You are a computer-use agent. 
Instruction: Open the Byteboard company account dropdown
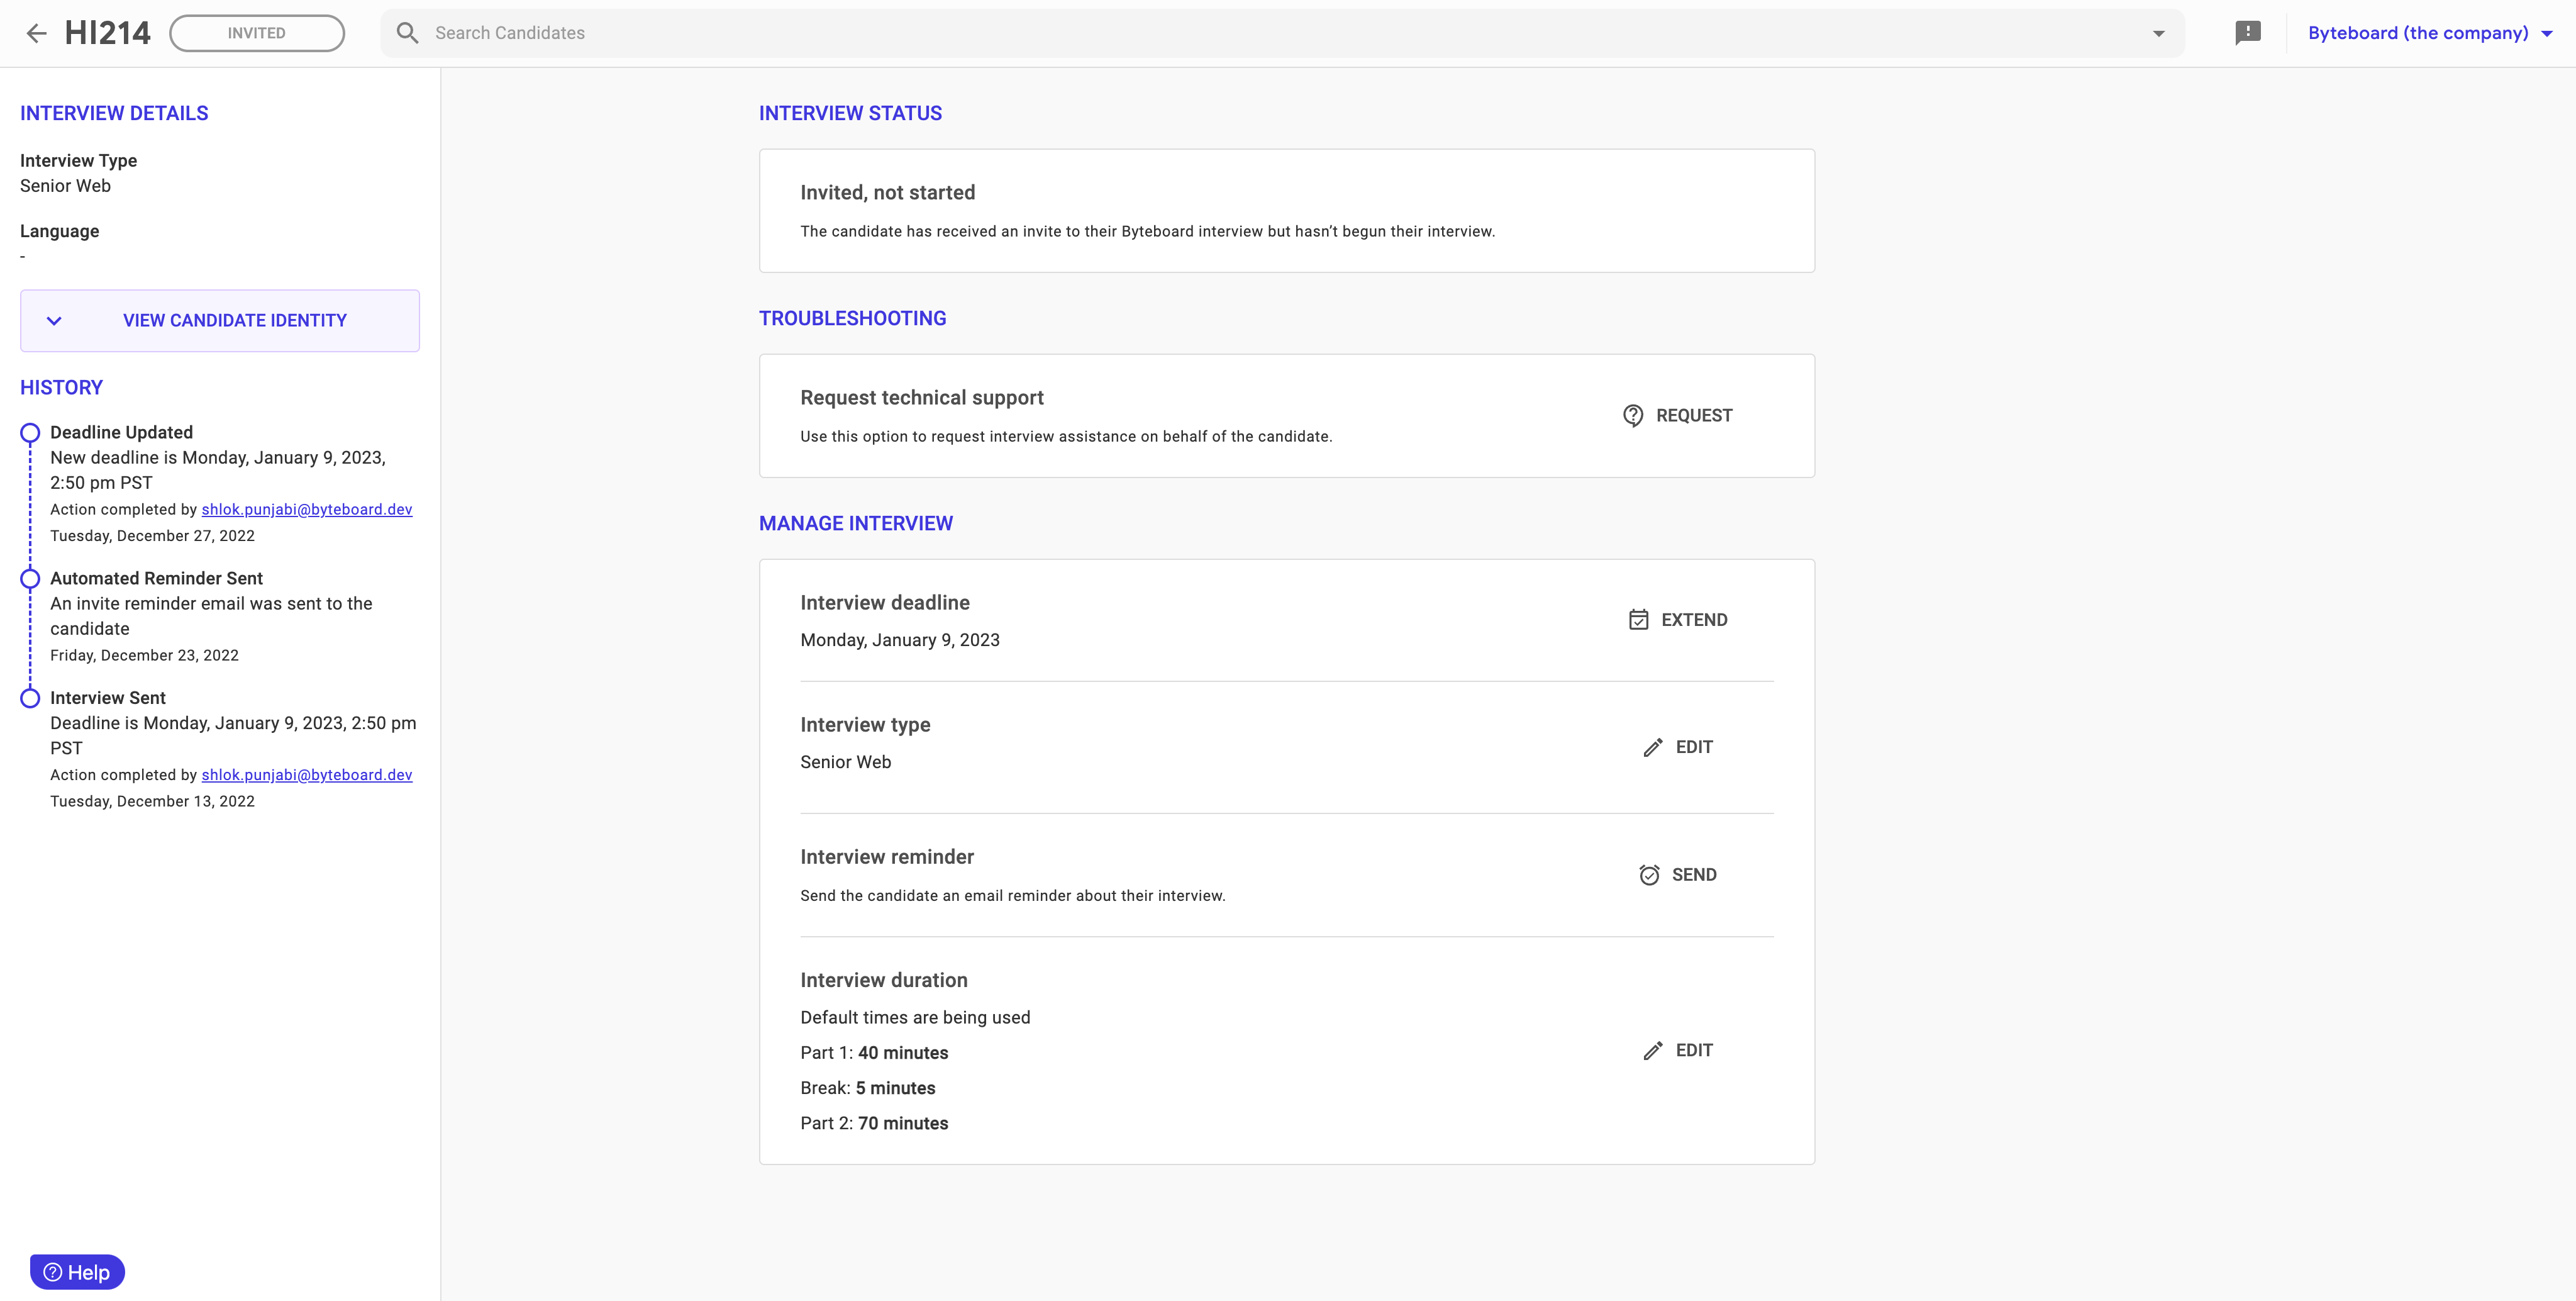[2429, 33]
